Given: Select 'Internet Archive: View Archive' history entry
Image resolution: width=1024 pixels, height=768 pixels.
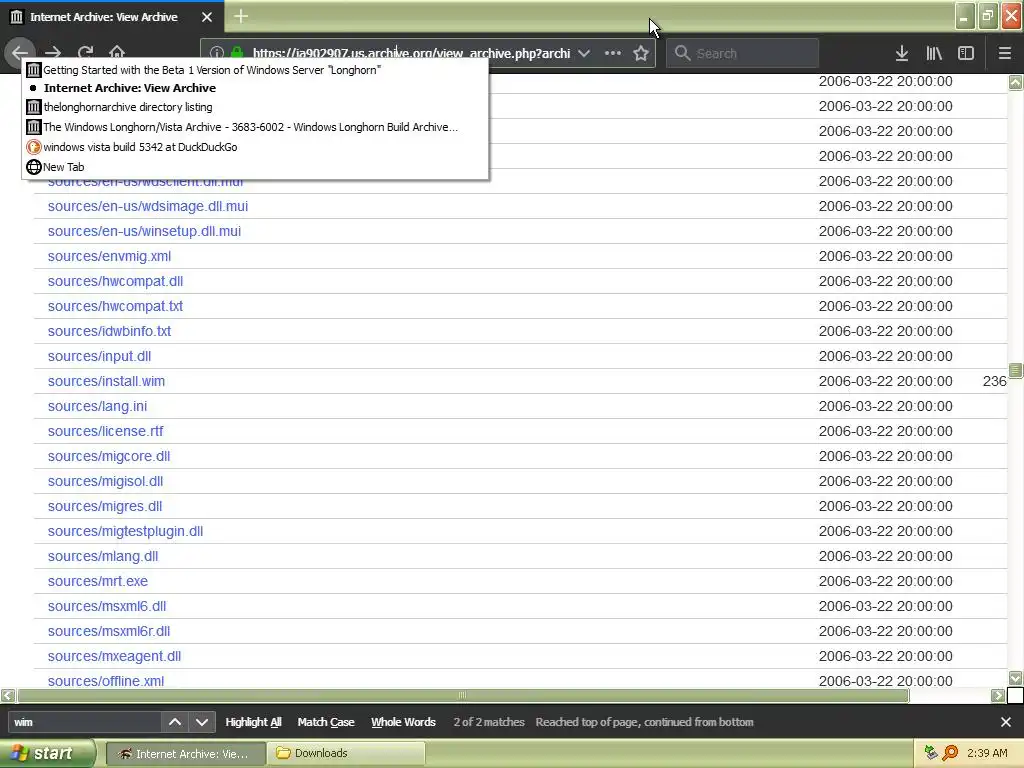Looking at the screenshot, I should [x=255, y=88].
